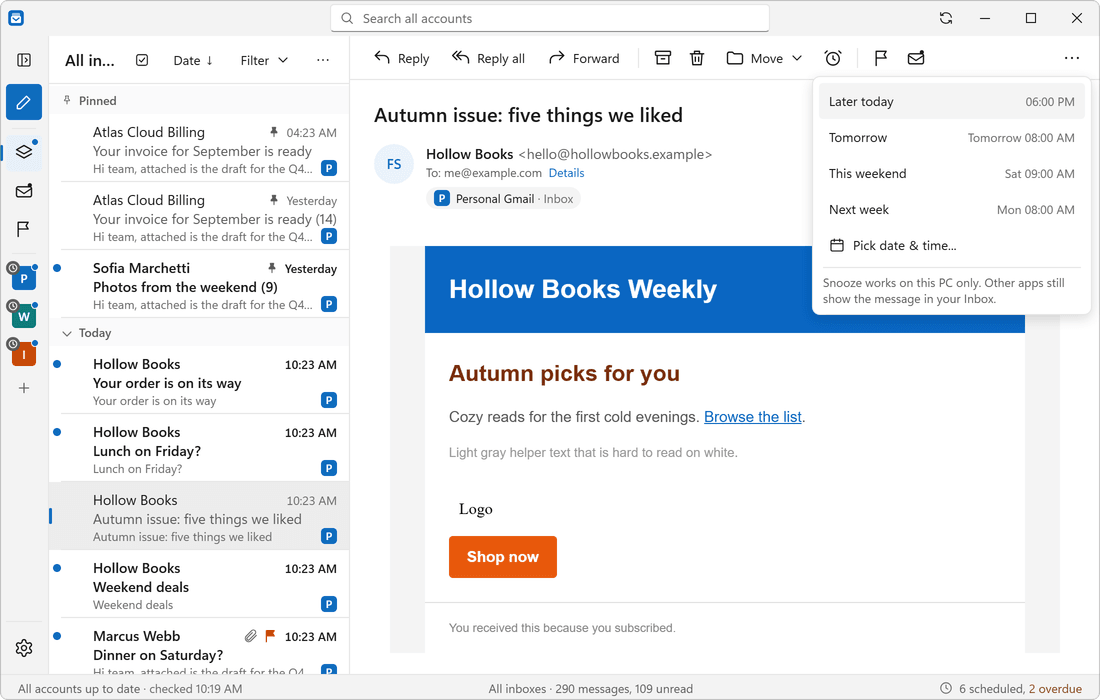Click the pin icon on Sofia Marchetti email
Screen dimensions: 1100x700
click(x=272, y=268)
